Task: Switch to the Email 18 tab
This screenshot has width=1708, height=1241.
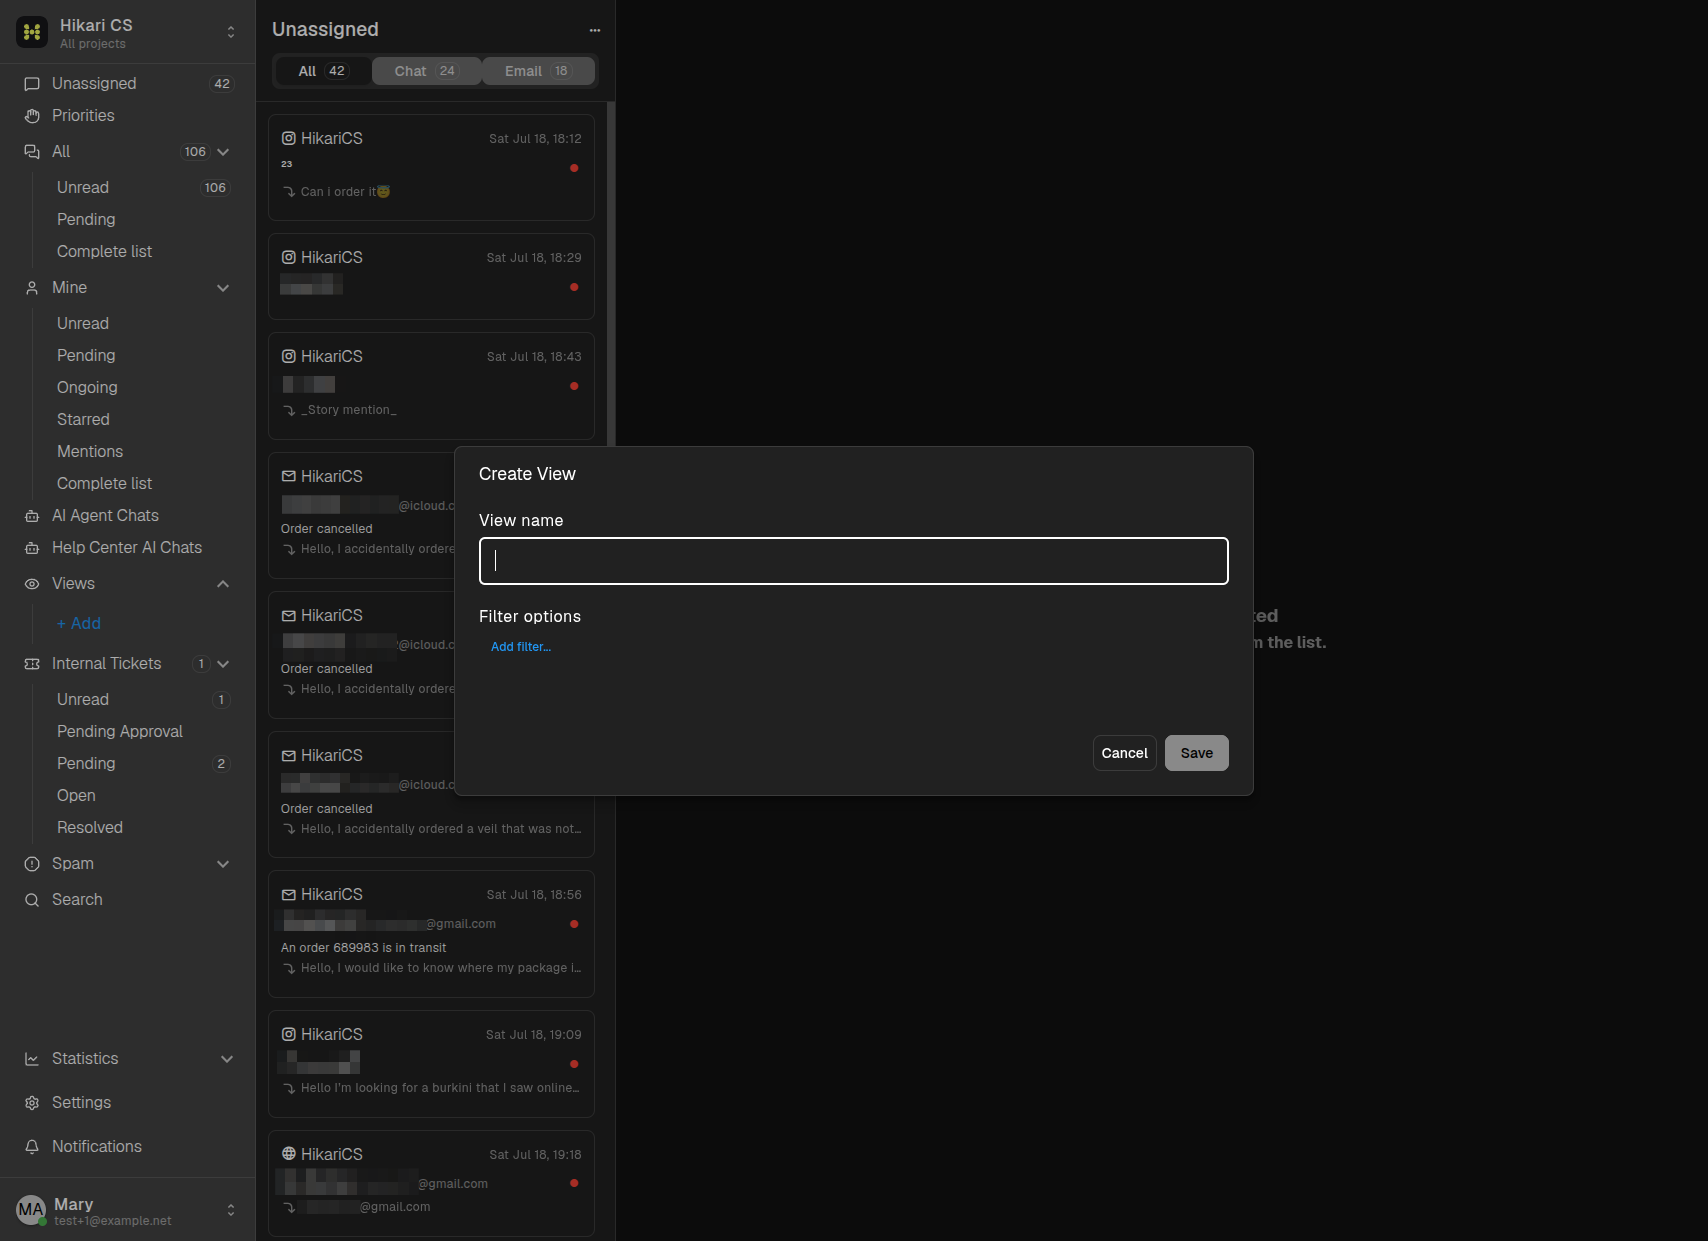Action: [538, 71]
